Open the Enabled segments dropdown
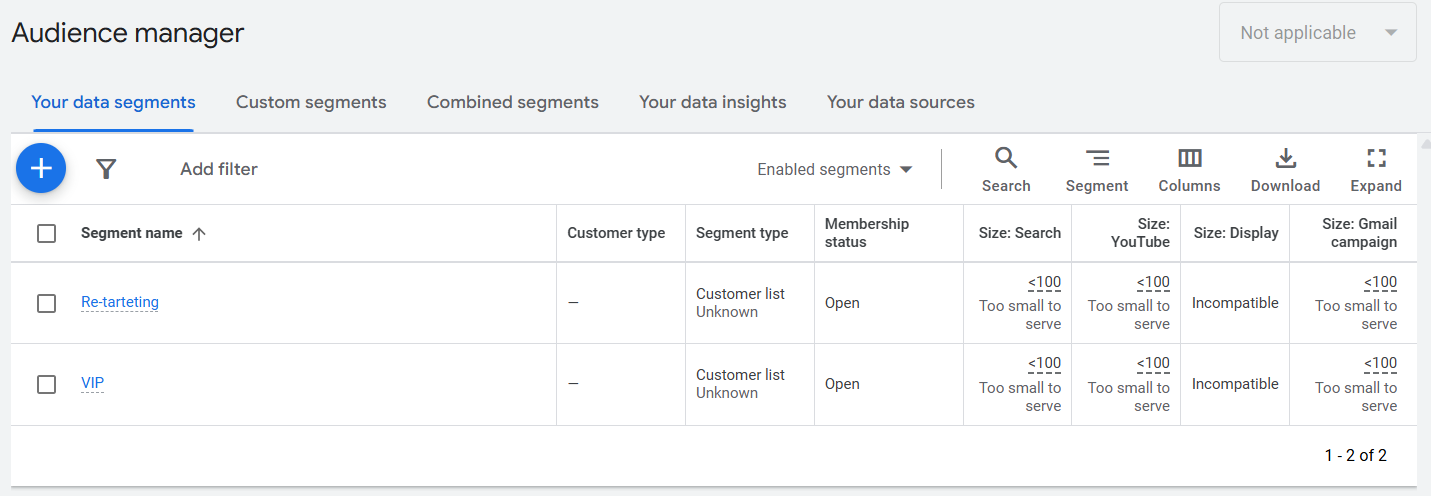 click(x=835, y=170)
